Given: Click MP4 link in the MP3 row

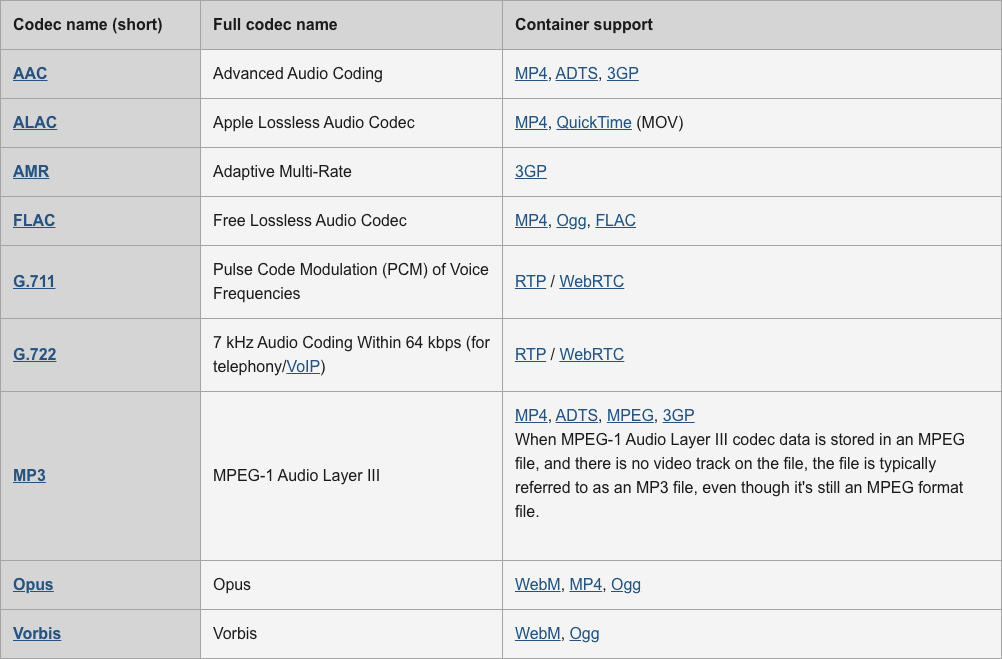Looking at the screenshot, I should click(531, 415).
